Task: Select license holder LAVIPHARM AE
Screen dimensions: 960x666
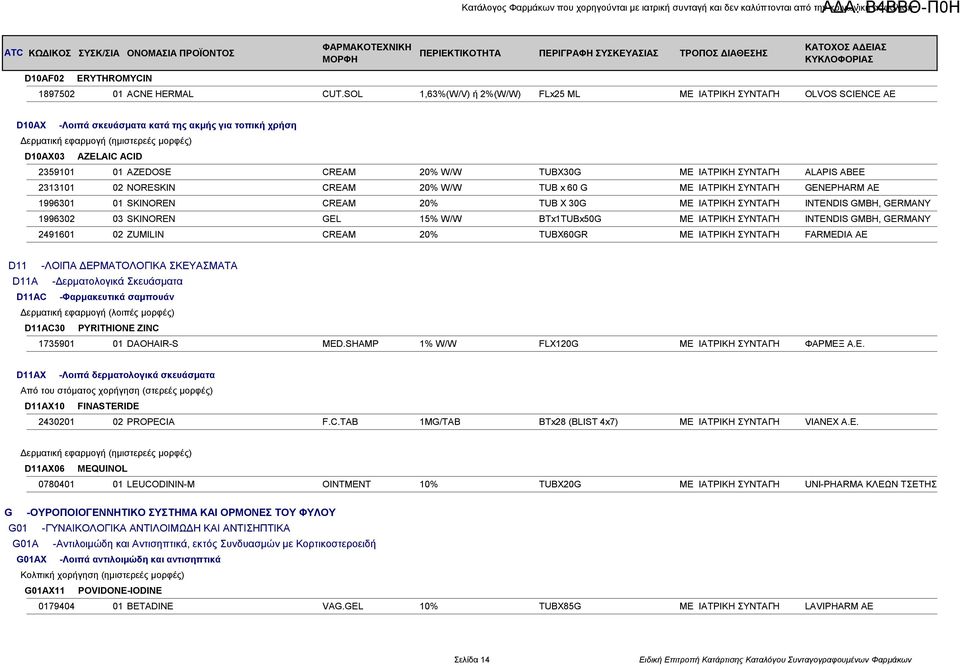Action: coord(839,606)
